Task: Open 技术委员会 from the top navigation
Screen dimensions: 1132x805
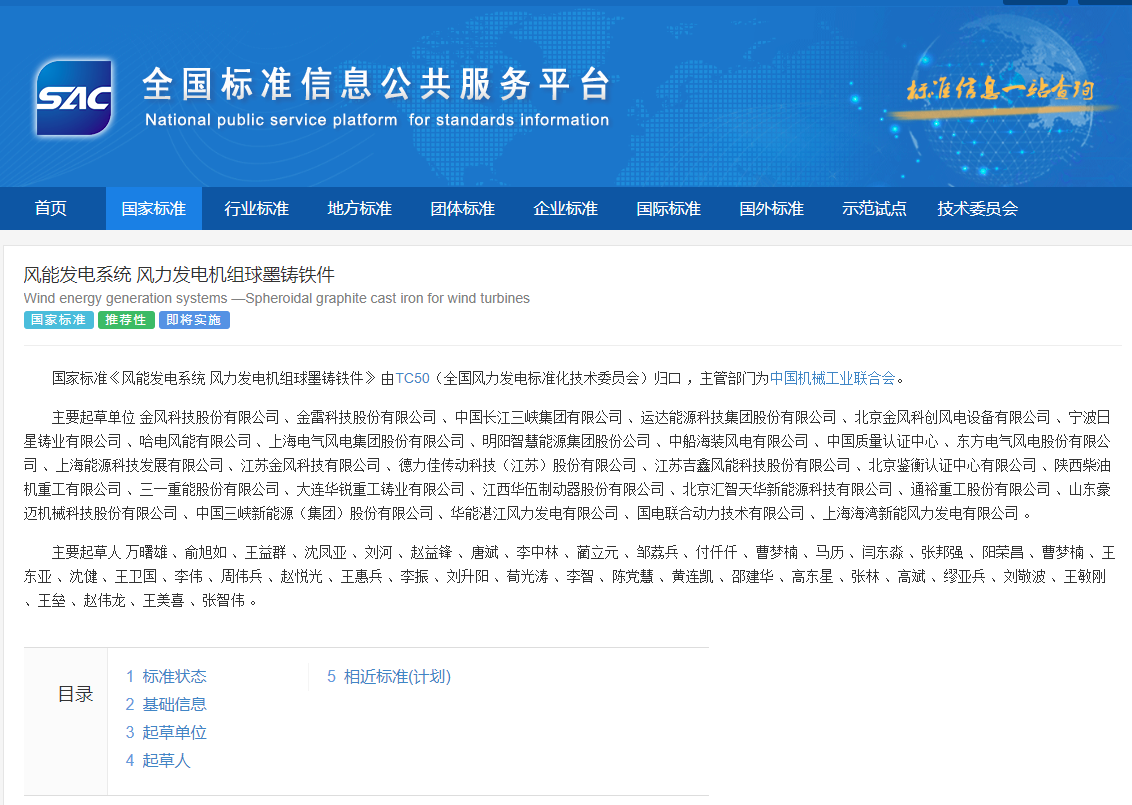Action: (977, 208)
